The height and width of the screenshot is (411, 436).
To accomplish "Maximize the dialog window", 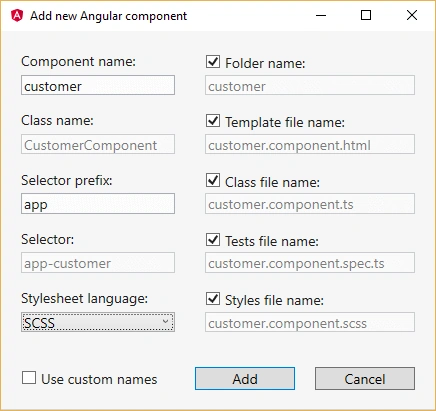I will pyautogui.click(x=366, y=15).
